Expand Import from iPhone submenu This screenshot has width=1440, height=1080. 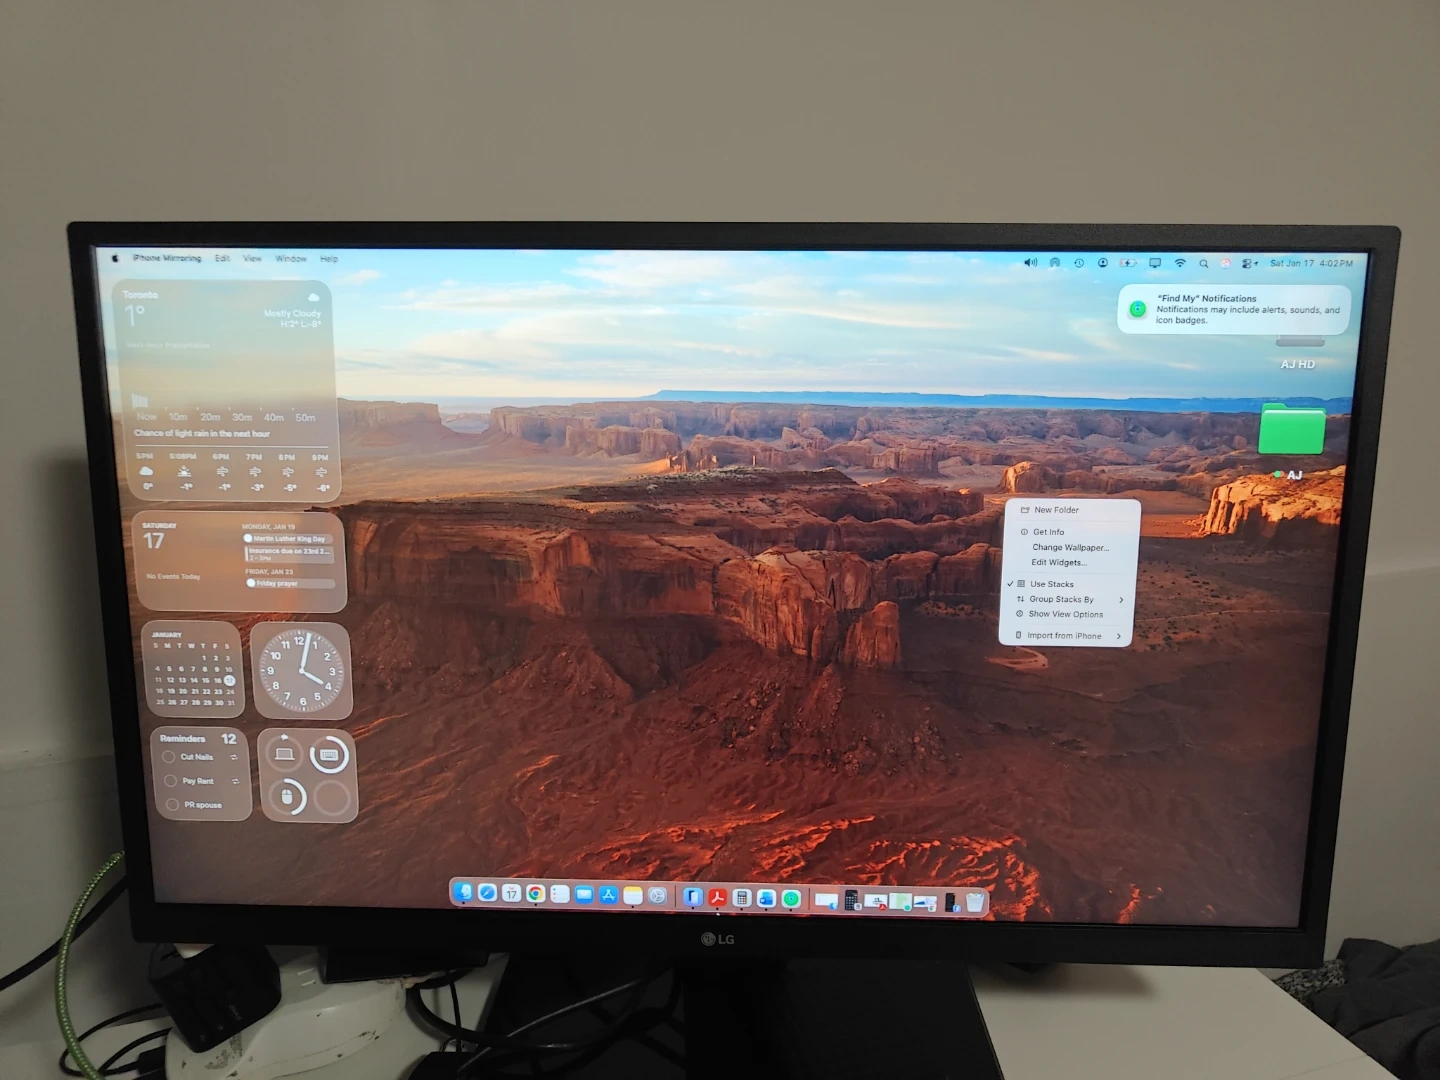(x=1064, y=636)
